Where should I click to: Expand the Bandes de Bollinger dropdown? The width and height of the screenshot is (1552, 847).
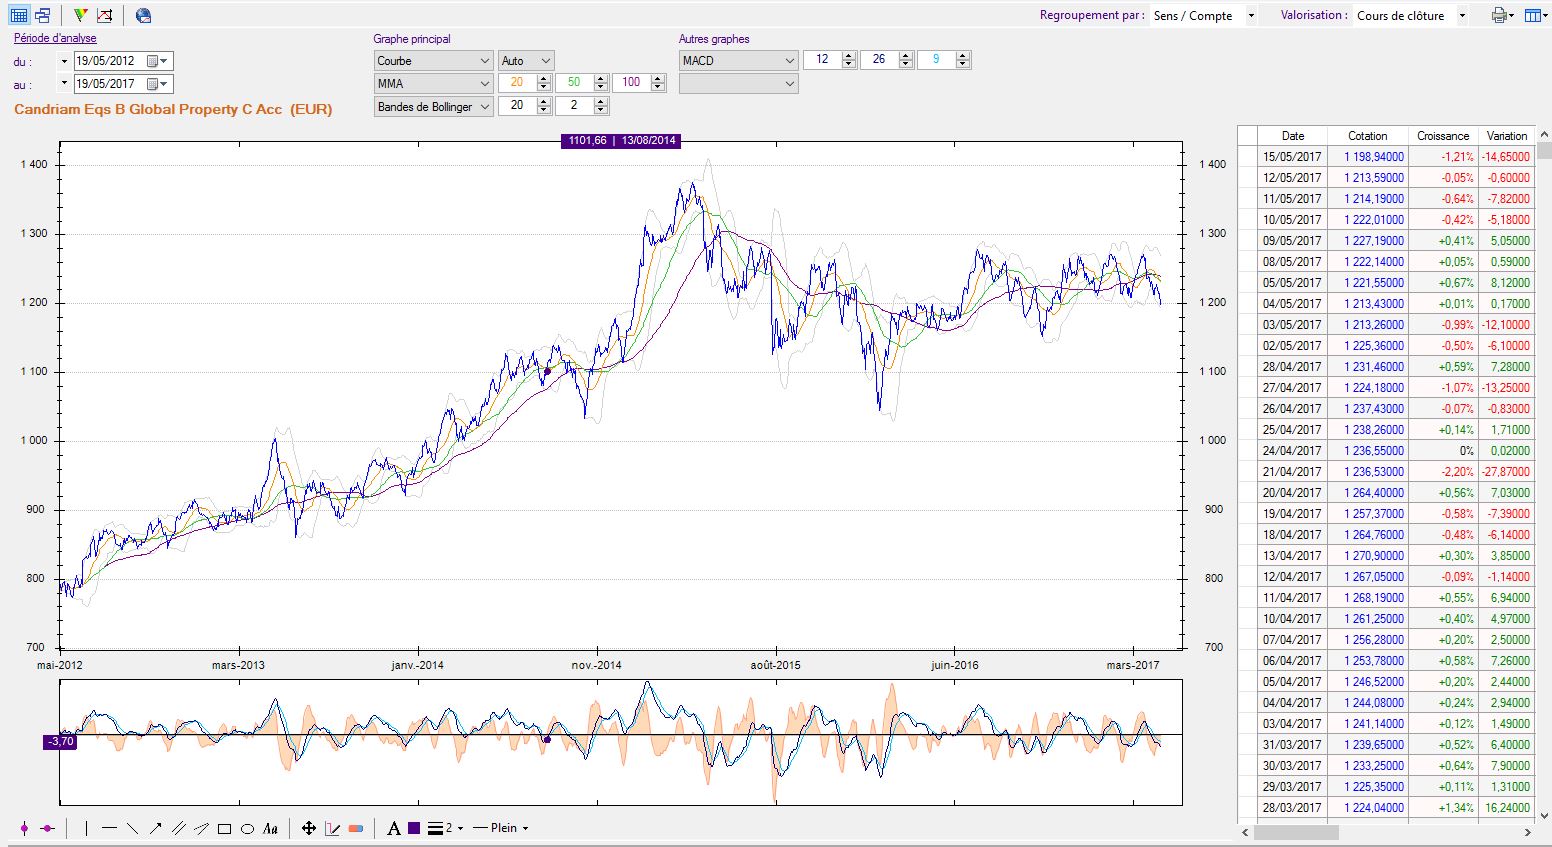[x=433, y=107]
